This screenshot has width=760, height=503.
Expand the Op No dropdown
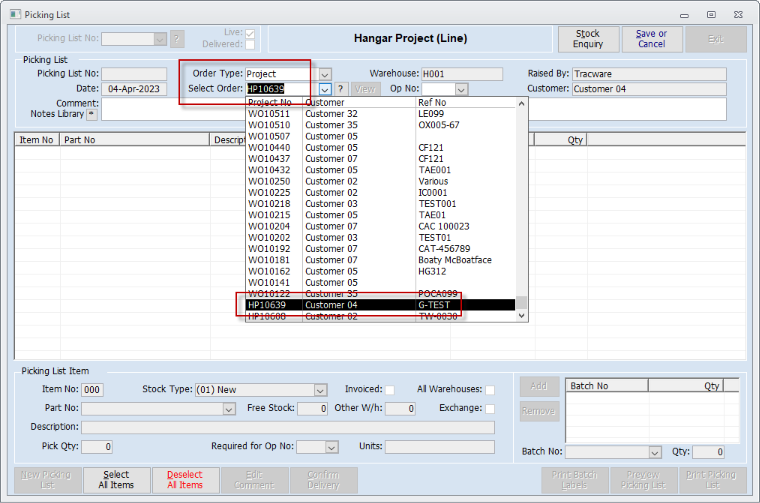(x=460, y=89)
